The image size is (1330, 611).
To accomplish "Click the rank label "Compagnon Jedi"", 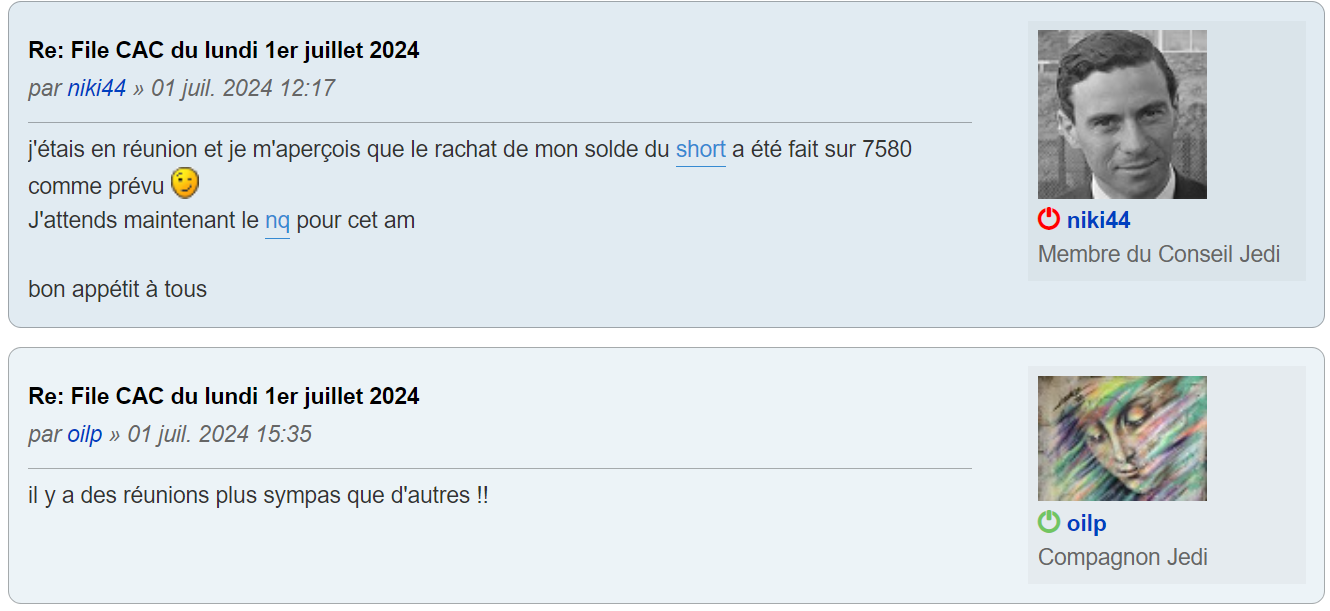I will (x=1123, y=557).
